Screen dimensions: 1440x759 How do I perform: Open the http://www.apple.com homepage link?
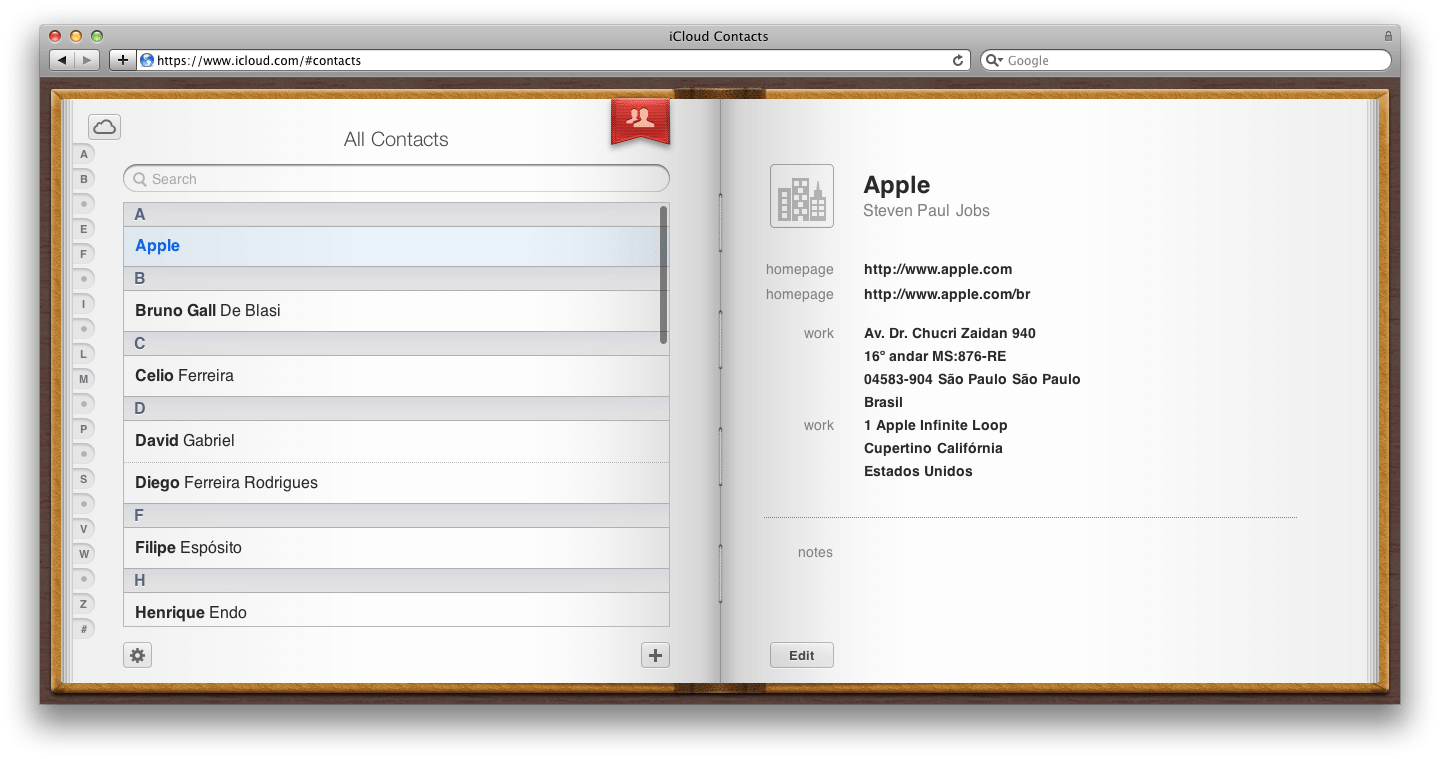938,269
